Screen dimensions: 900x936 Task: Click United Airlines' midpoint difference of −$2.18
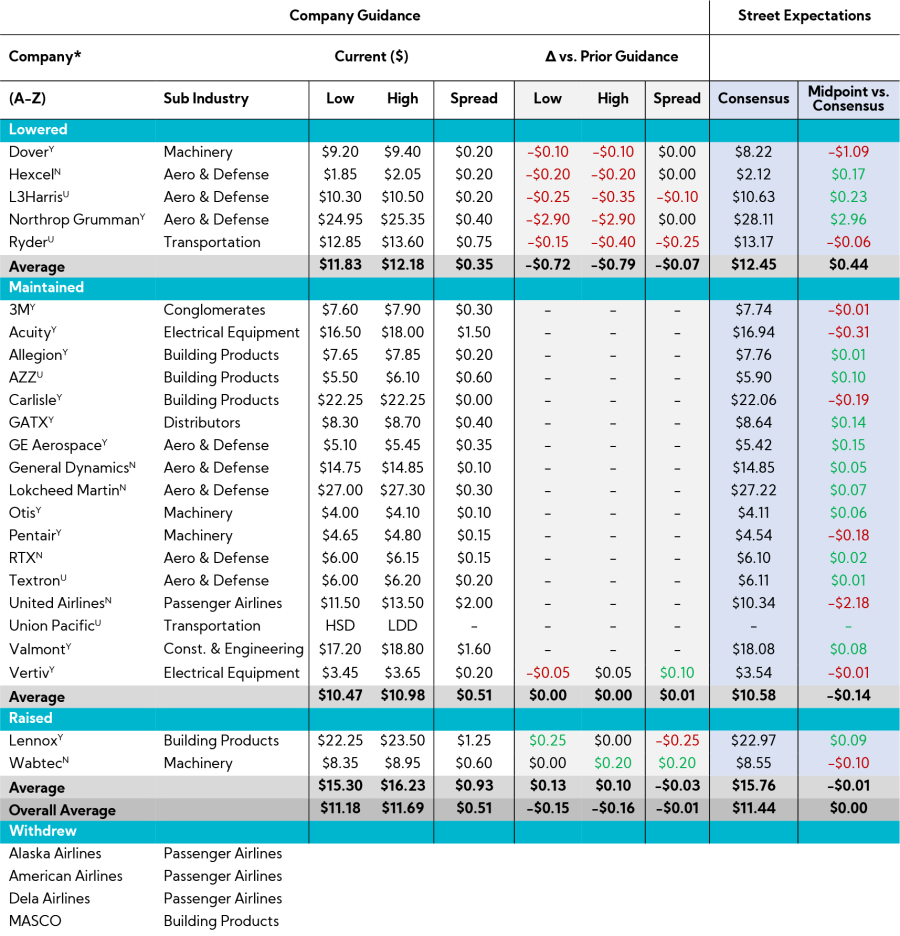(x=848, y=603)
